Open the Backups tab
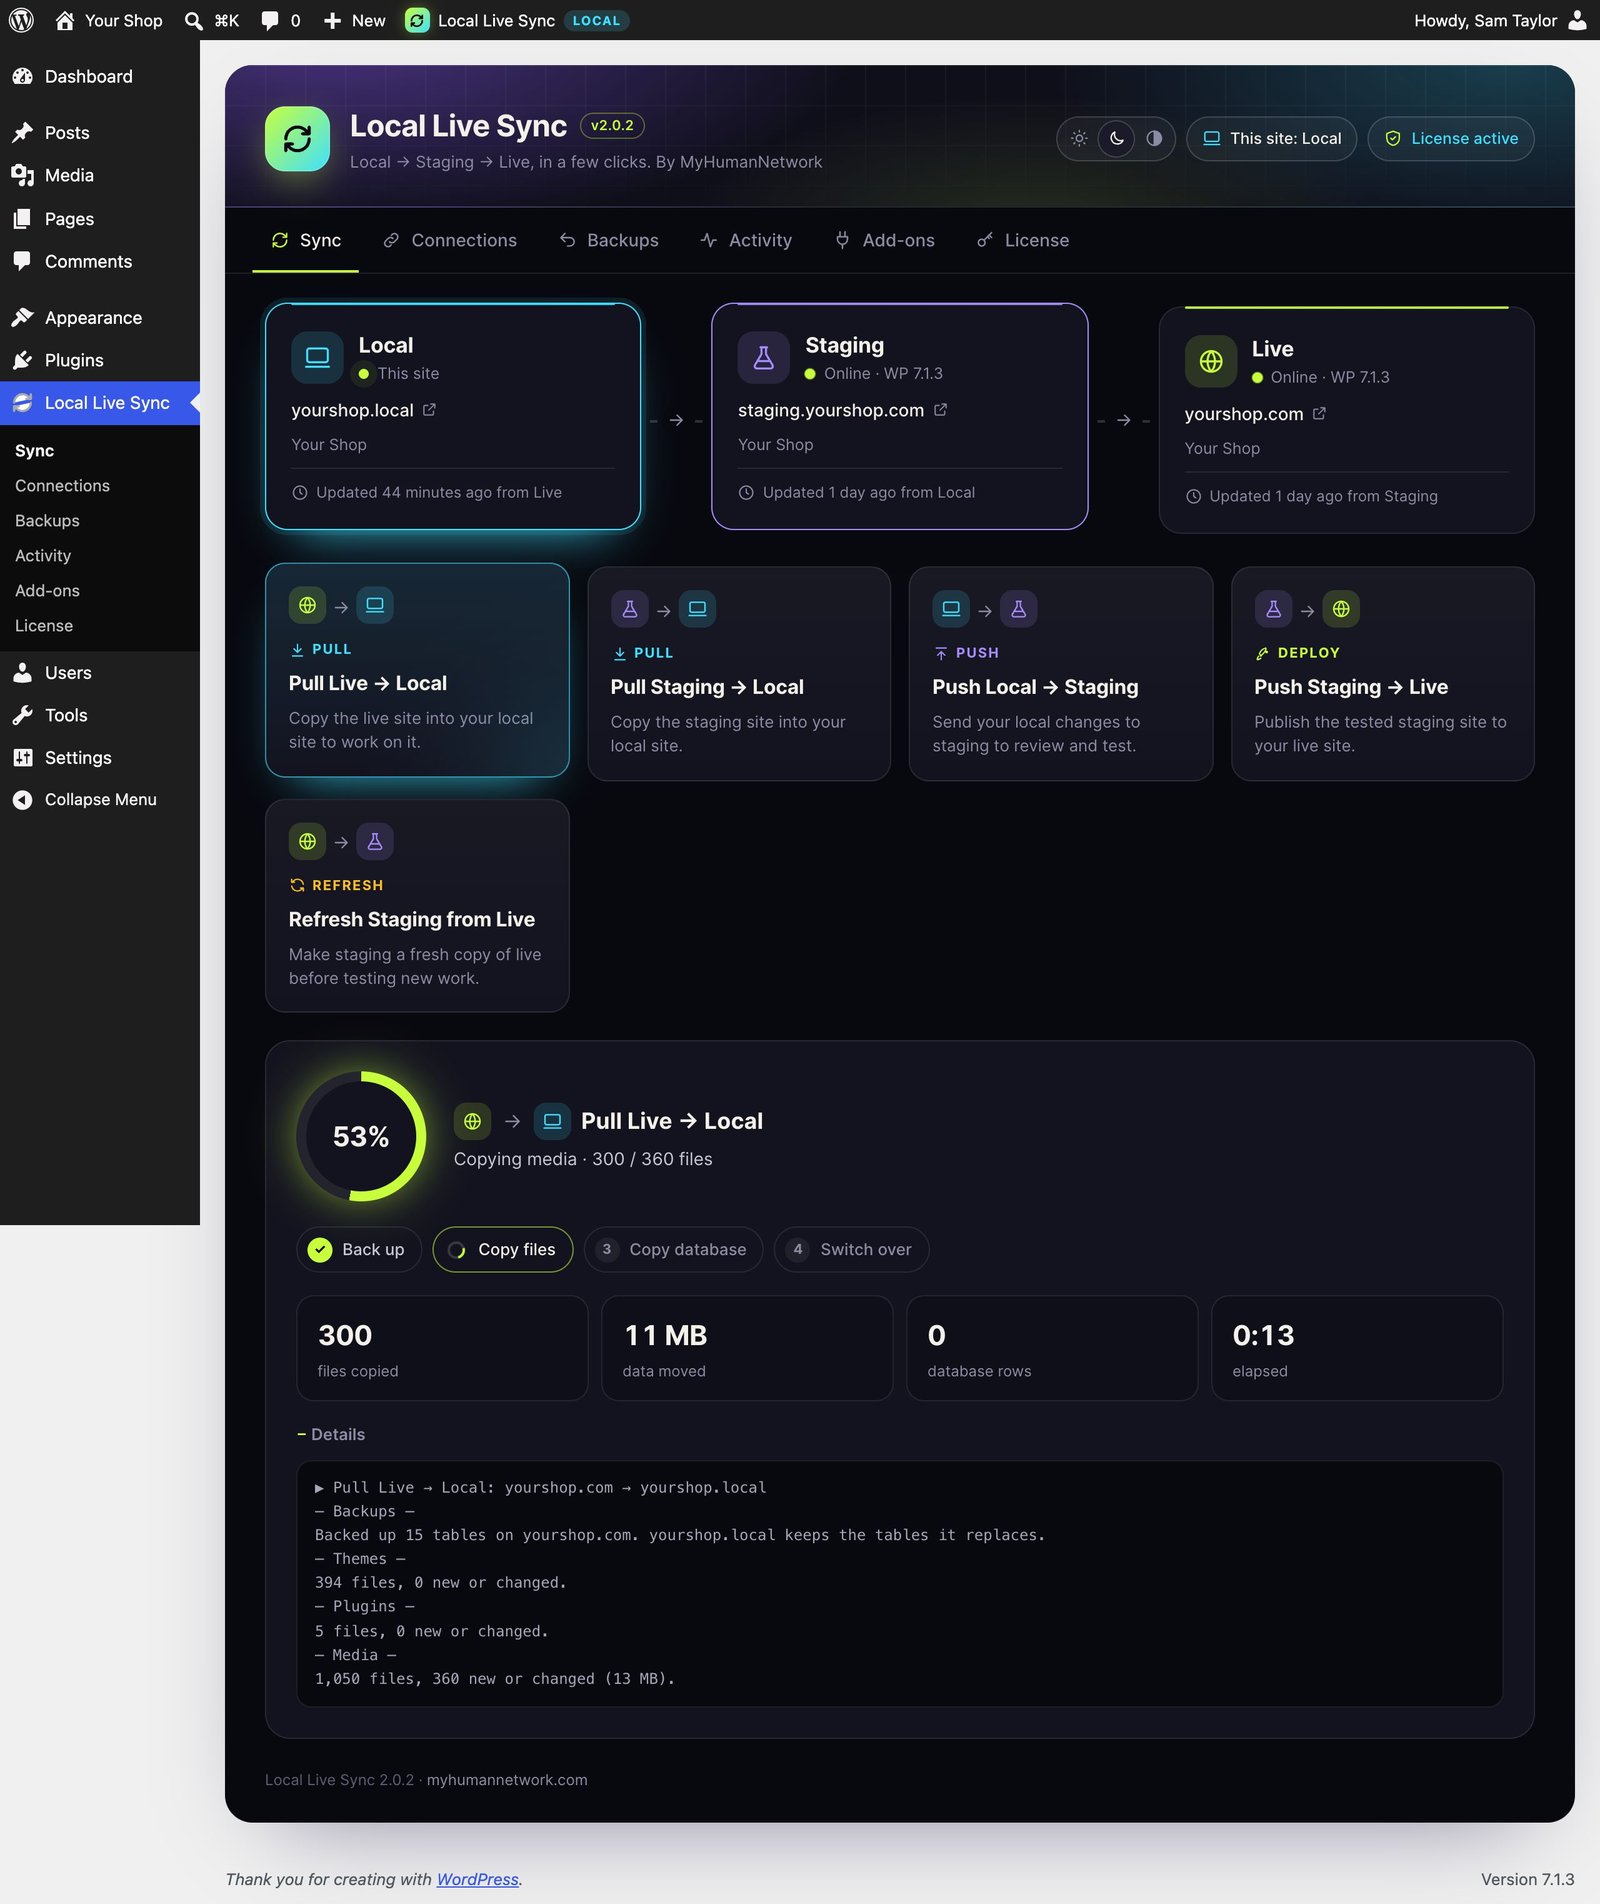The width and height of the screenshot is (1600, 1904). (x=609, y=241)
